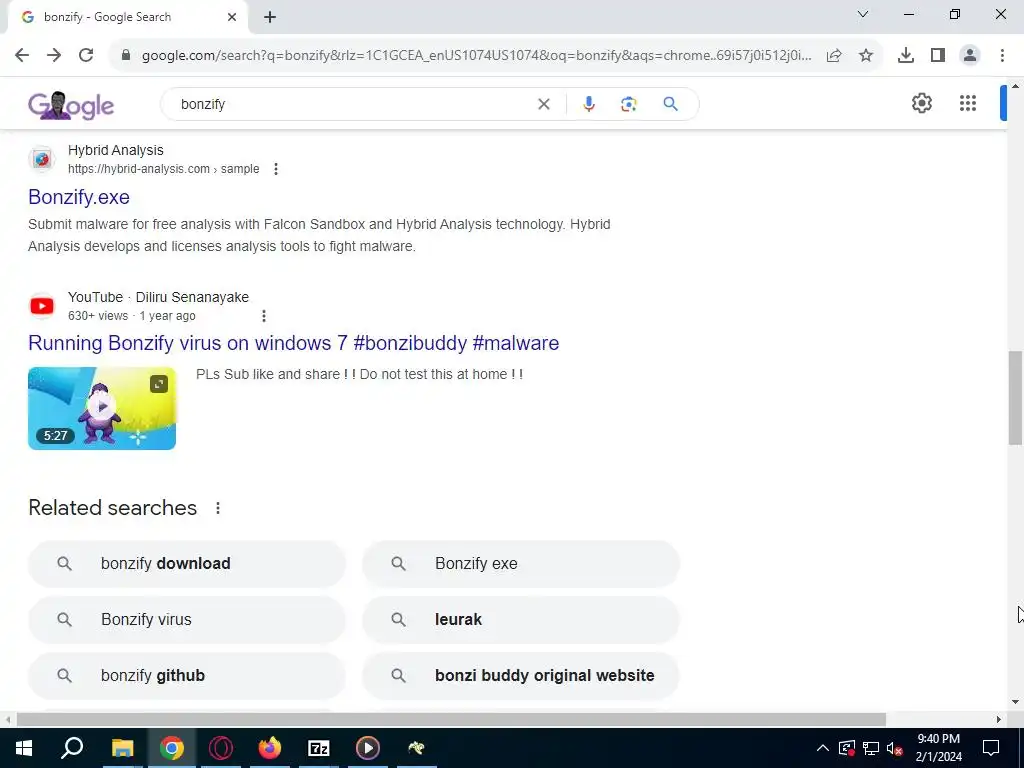1024x768 pixels.
Task: Share this page from the address bar
Action: [834, 56]
